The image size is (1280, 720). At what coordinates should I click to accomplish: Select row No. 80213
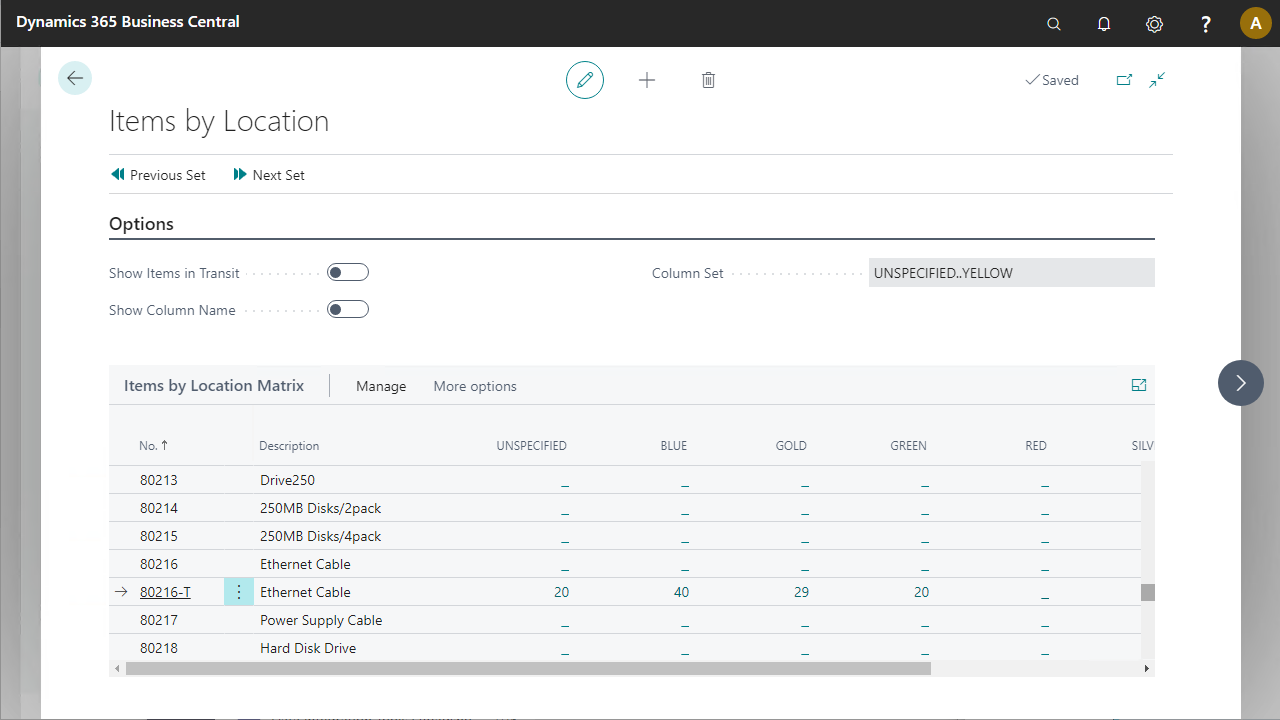point(158,480)
